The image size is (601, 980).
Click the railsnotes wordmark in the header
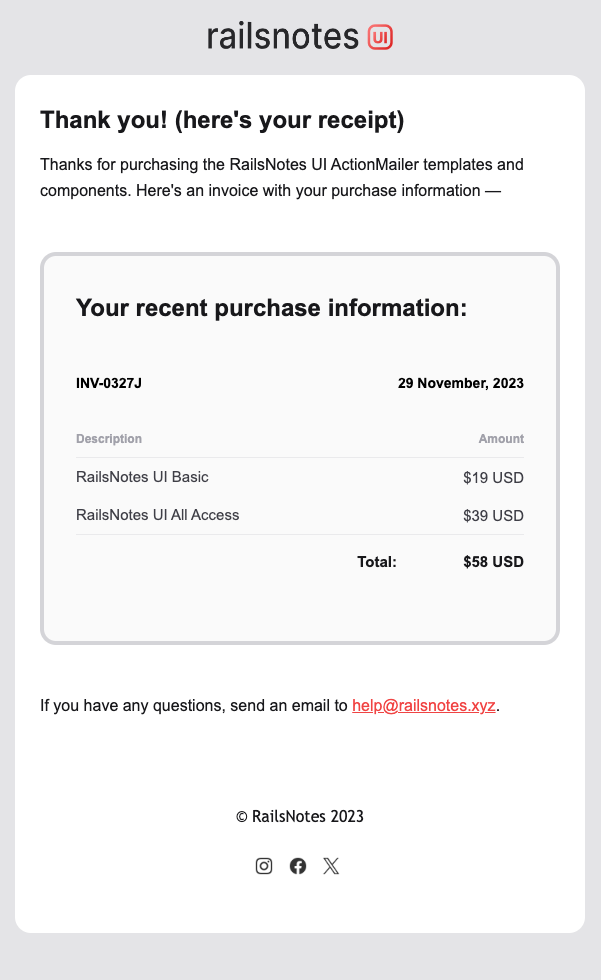[x=283, y=36]
